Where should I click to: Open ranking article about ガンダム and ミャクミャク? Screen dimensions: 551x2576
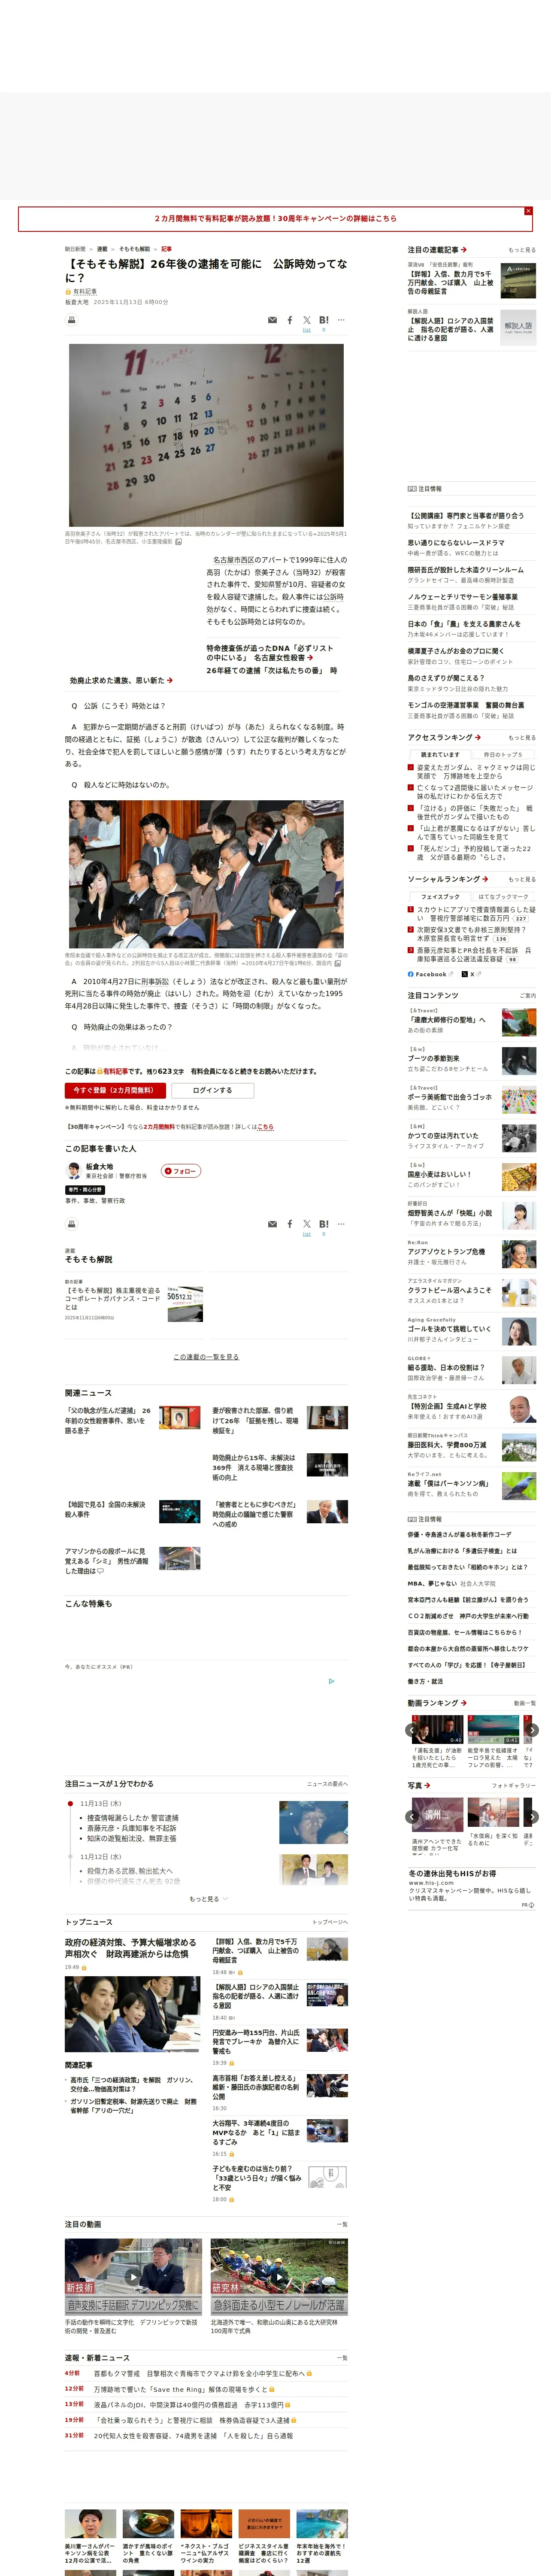pyautogui.click(x=475, y=772)
